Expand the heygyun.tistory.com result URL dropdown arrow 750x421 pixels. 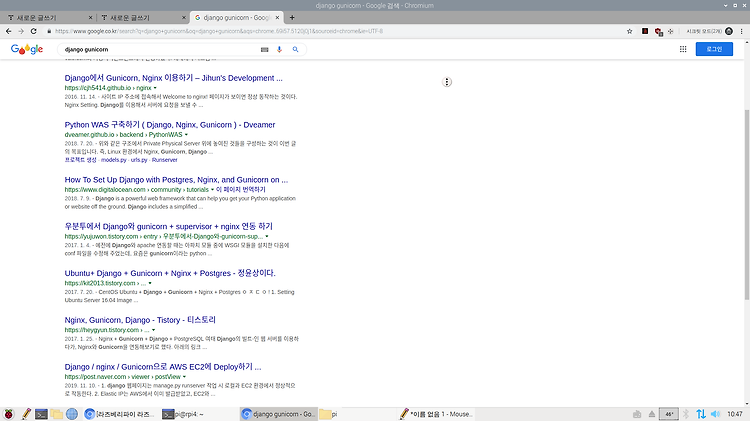coord(153,330)
